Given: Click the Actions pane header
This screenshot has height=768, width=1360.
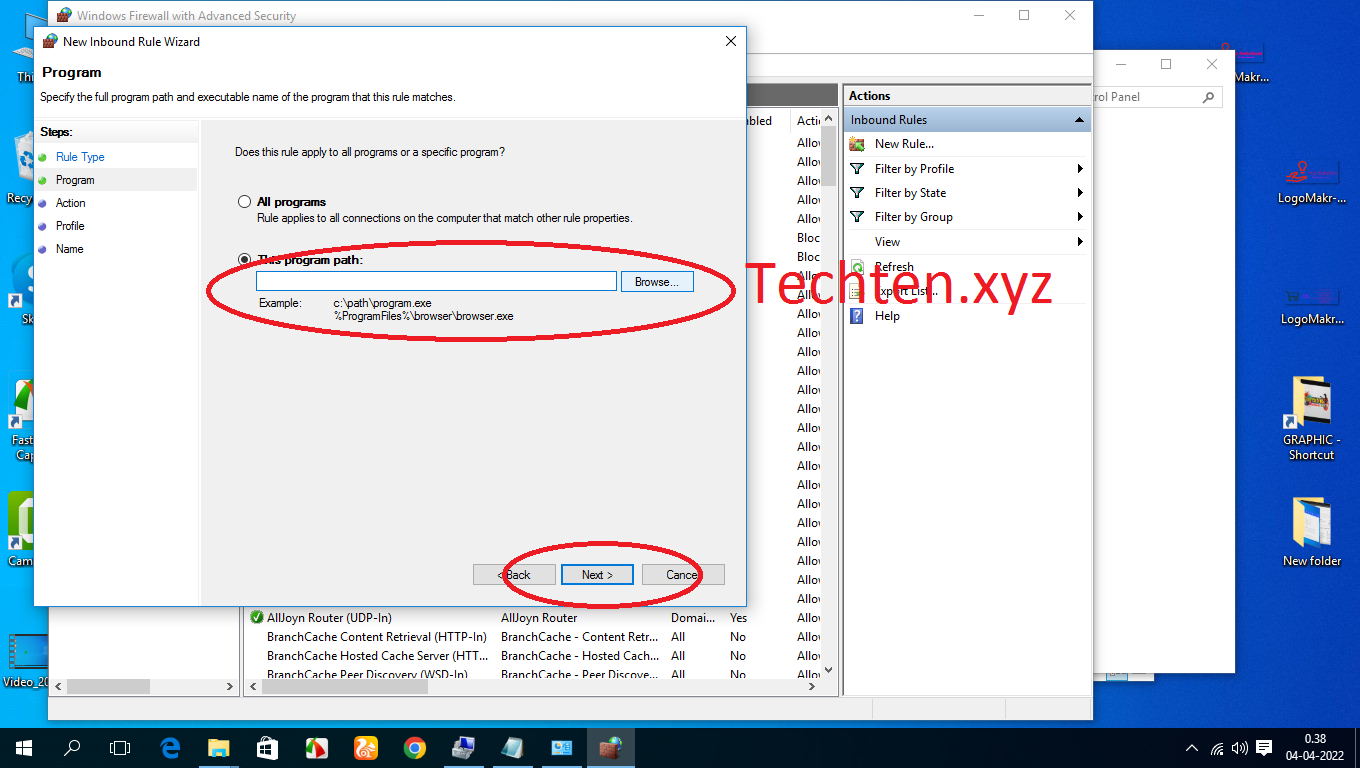Looking at the screenshot, I should [x=966, y=96].
